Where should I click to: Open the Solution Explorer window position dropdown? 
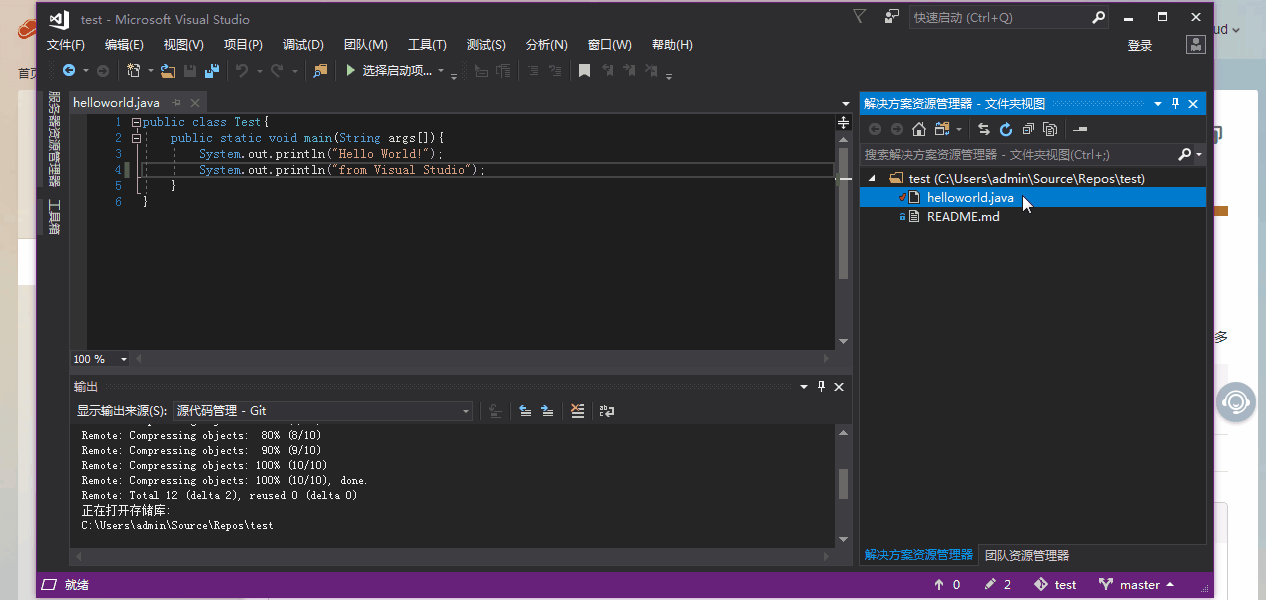1158,104
